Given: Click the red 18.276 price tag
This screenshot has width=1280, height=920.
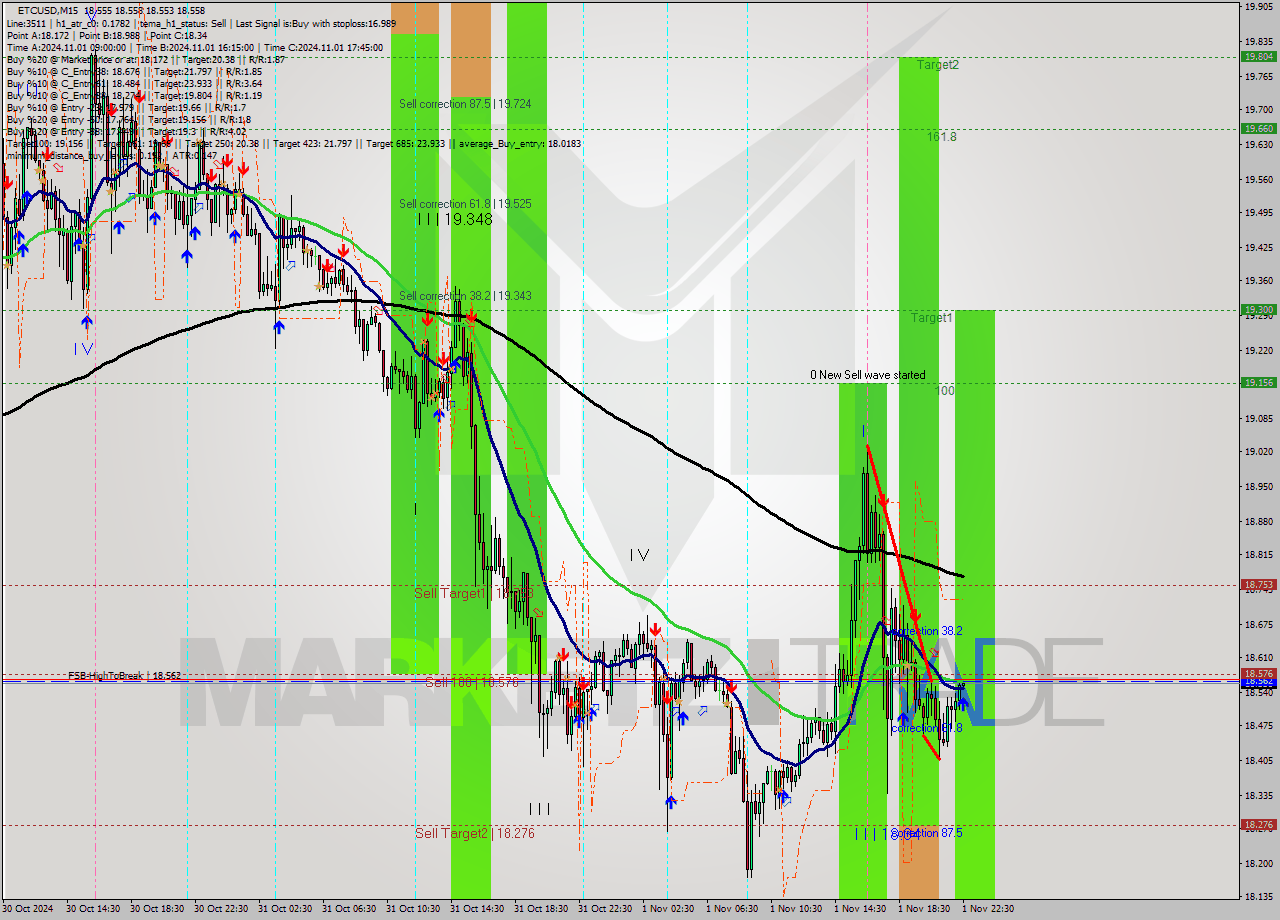Looking at the screenshot, I should pyautogui.click(x=1258, y=825).
